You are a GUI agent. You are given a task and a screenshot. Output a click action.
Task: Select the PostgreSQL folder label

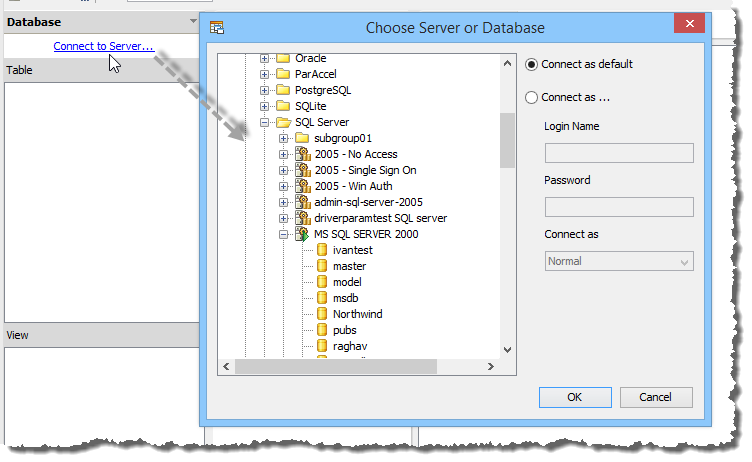click(x=323, y=90)
